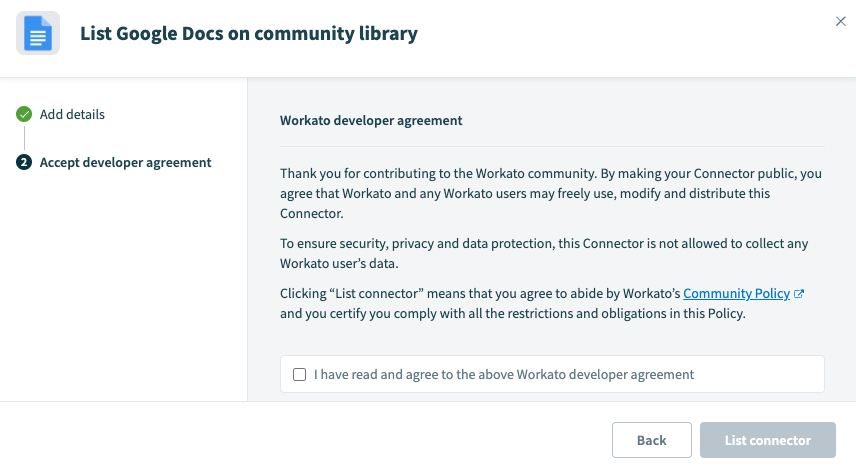The height and width of the screenshot is (469, 856).
Task: Click the 'I have read and agree' label
Action: tap(504, 374)
